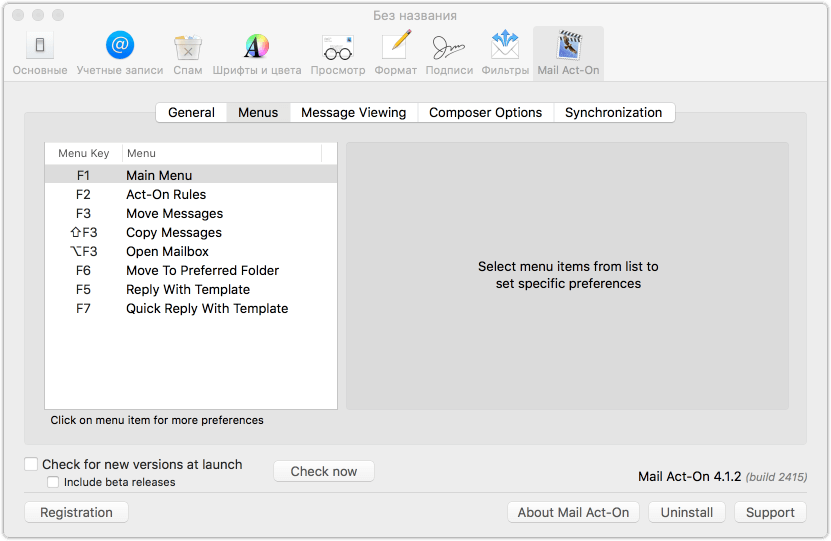Switch to the Synchronization tab
Screen dimensions: 831x541
point(613,112)
